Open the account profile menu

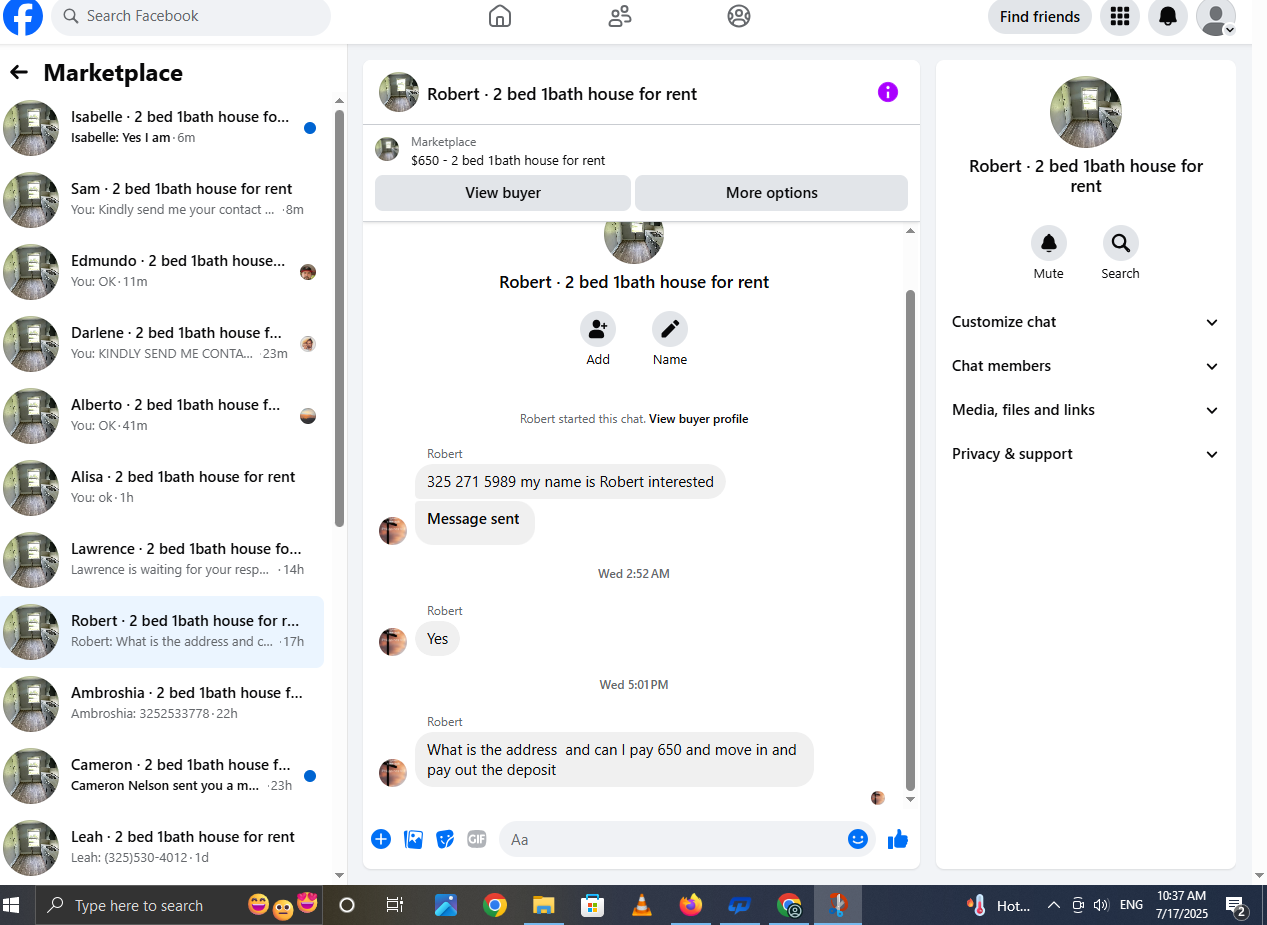(1216, 16)
